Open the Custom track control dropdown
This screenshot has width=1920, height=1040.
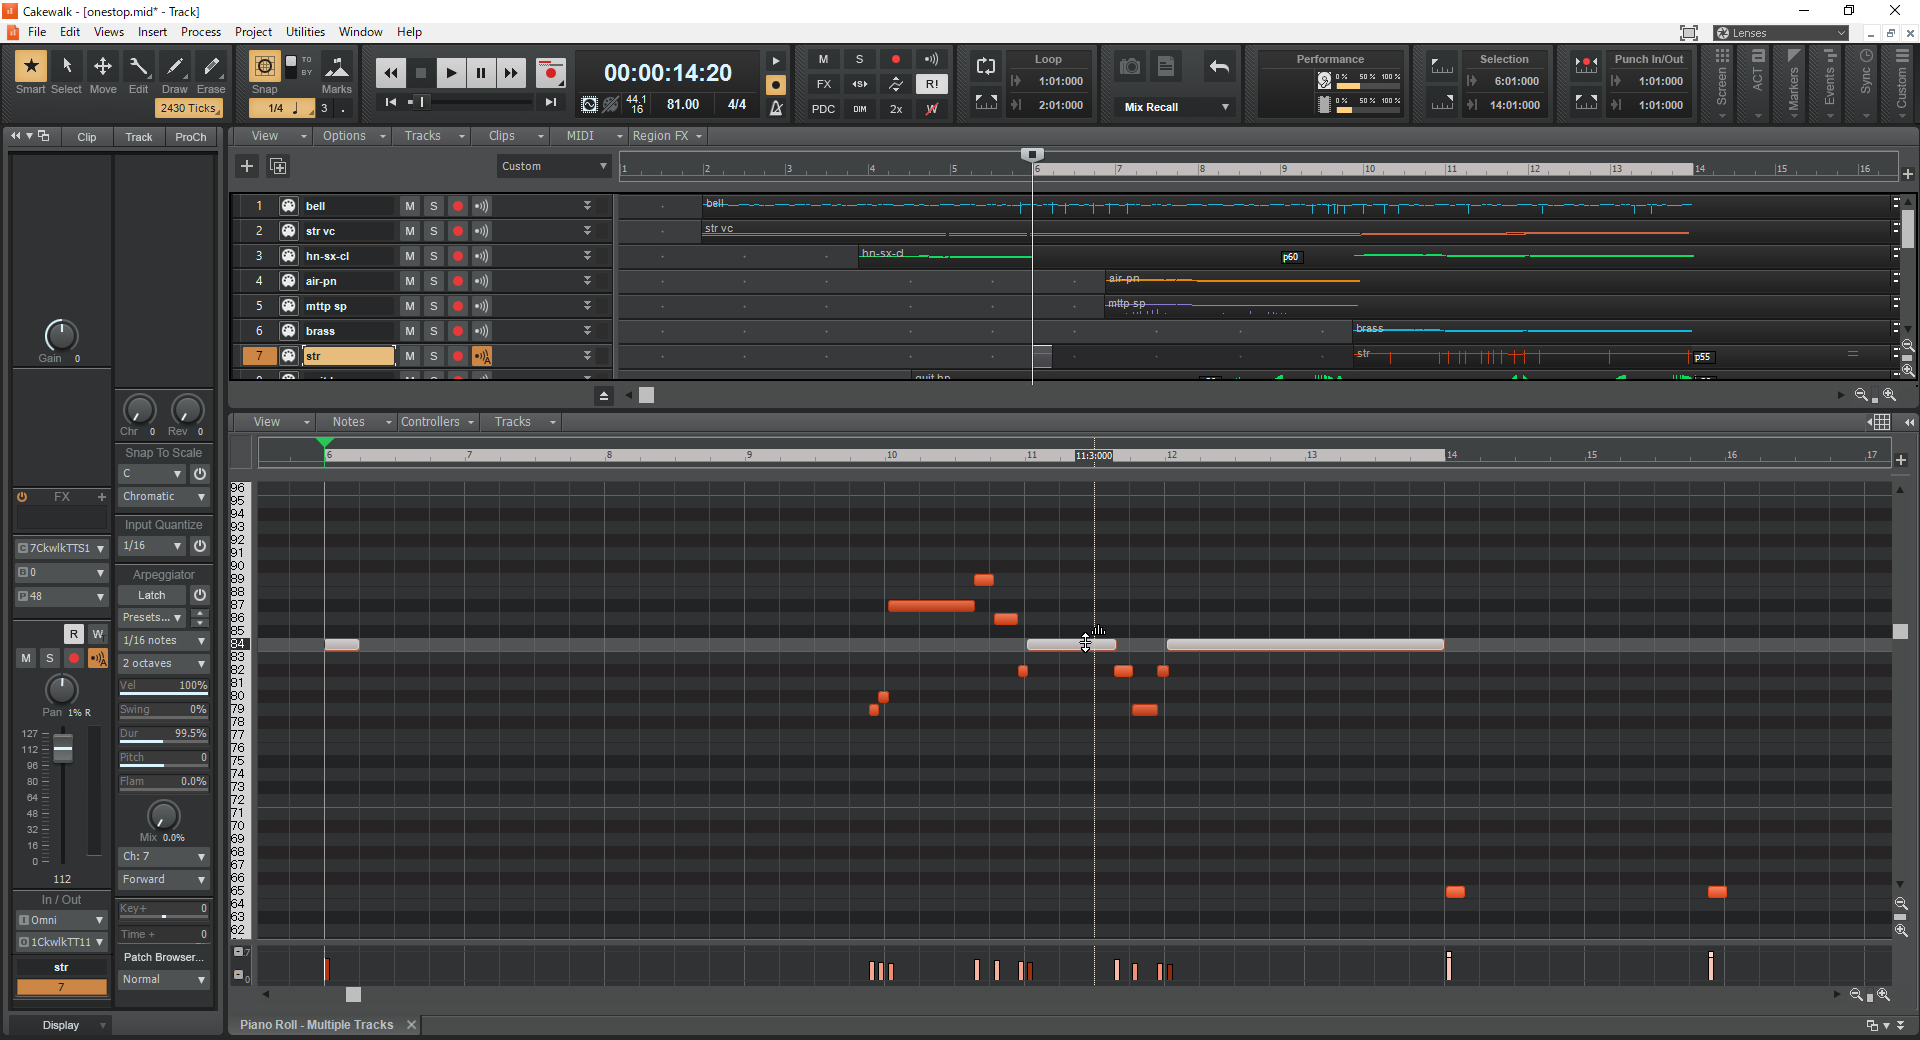(x=554, y=166)
